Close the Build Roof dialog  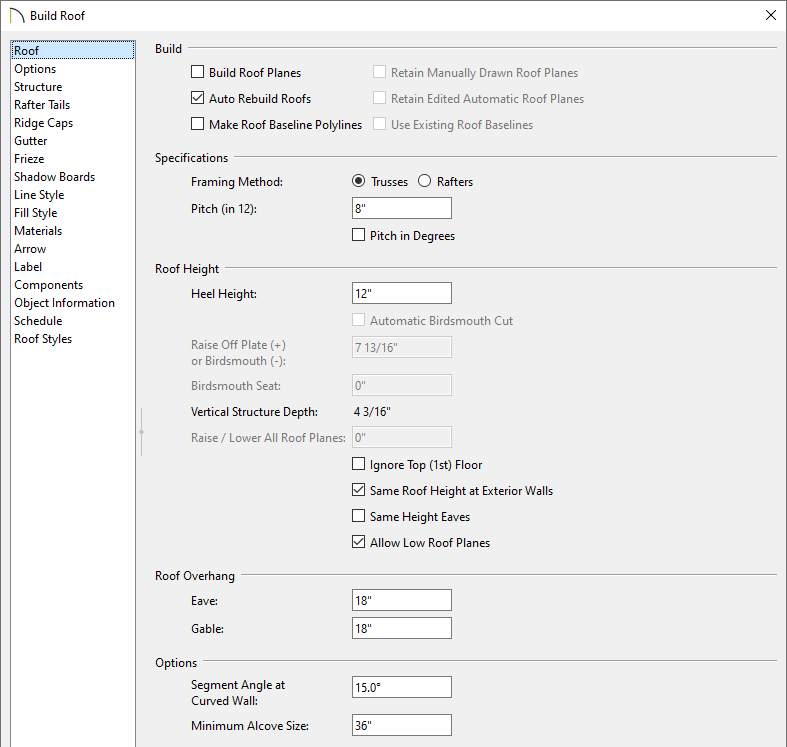(x=771, y=15)
